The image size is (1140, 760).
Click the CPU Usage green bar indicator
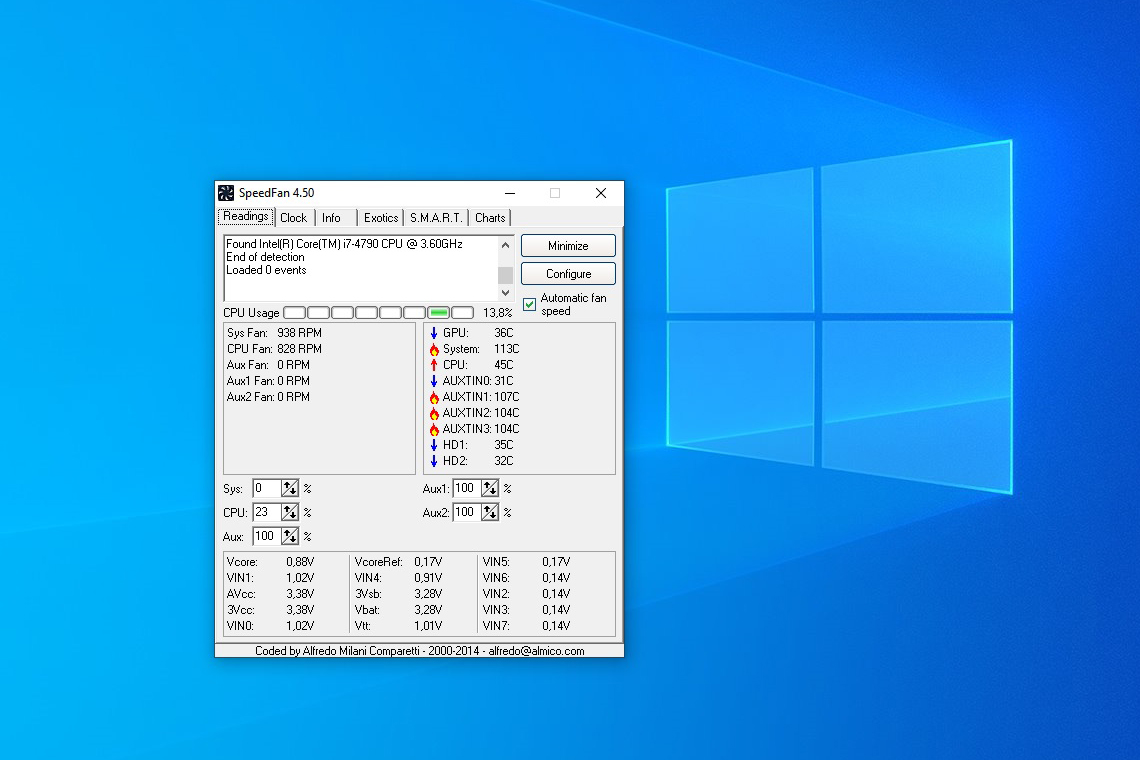[x=438, y=313]
